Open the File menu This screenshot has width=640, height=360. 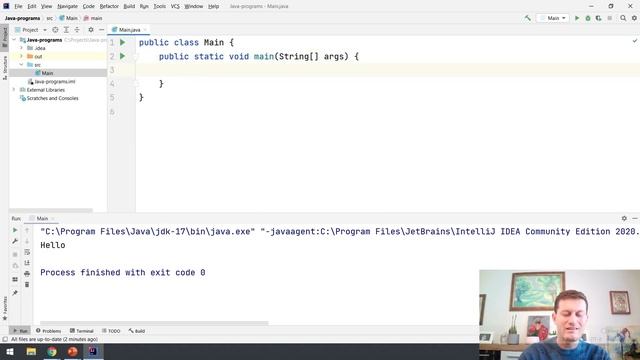pyautogui.click(x=18, y=7)
